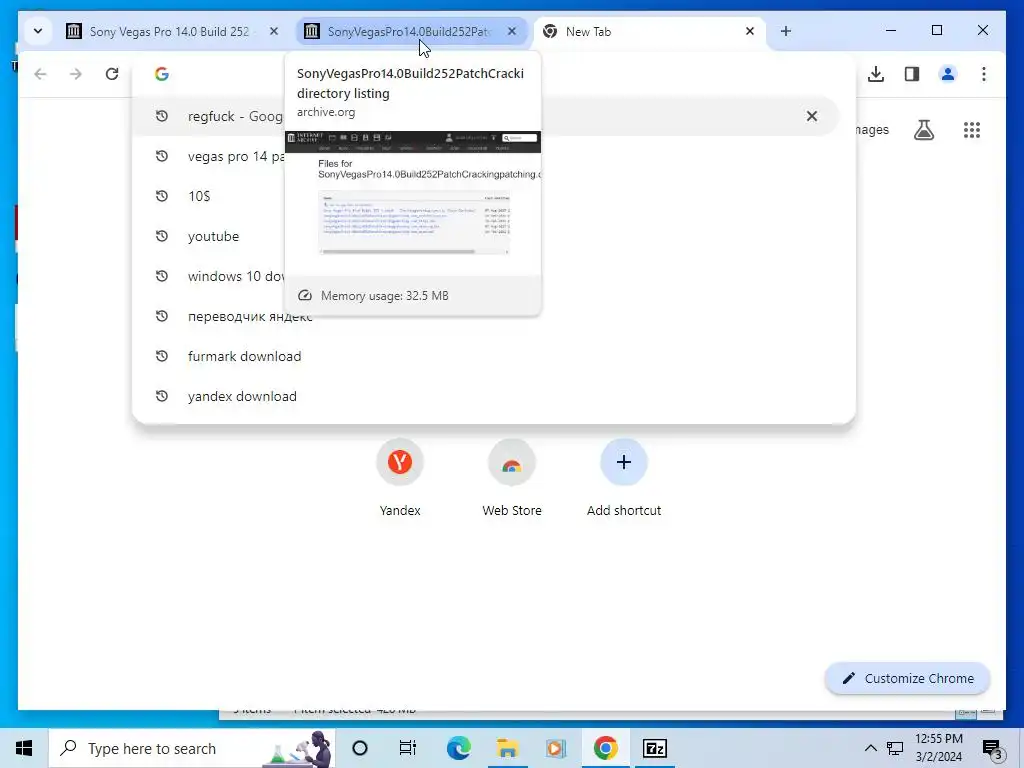
Task: Click the browser forward arrow
Action: tap(76, 74)
